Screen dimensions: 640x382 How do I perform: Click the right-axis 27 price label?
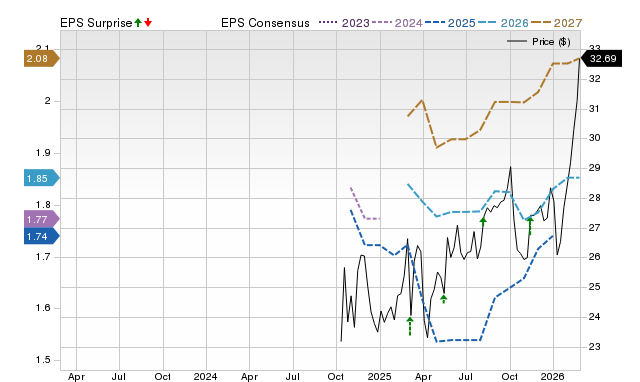point(594,227)
